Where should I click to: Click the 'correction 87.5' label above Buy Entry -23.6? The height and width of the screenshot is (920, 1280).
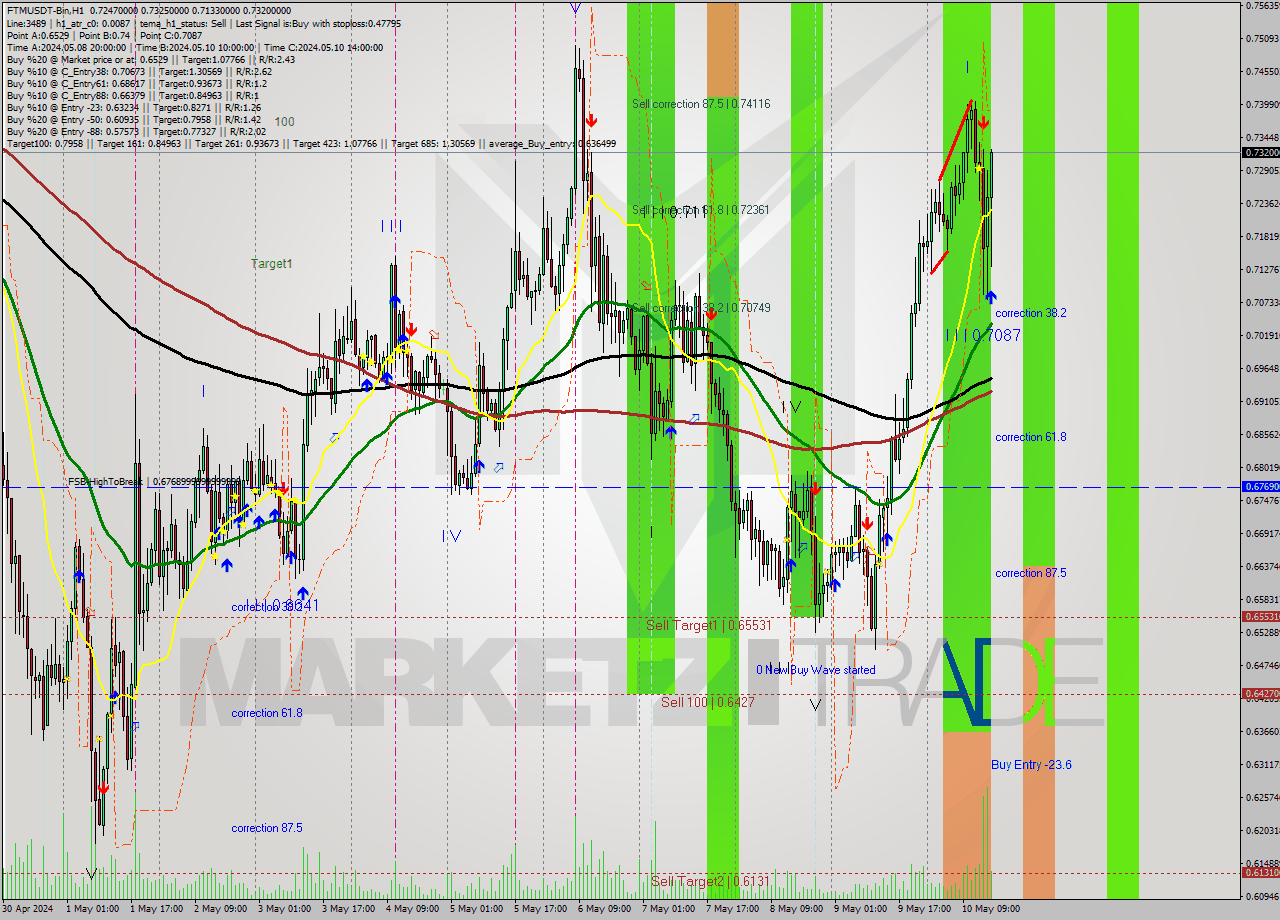click(1031, 573)
